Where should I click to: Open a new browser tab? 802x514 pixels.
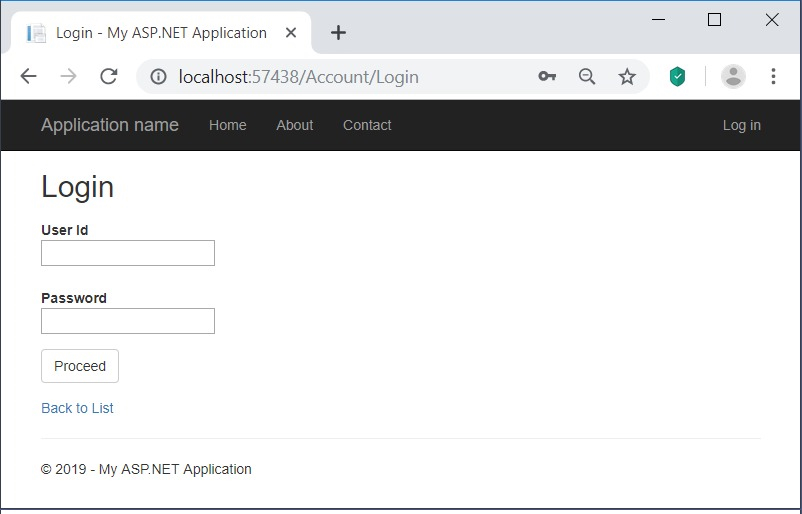(x=338, y=33)
